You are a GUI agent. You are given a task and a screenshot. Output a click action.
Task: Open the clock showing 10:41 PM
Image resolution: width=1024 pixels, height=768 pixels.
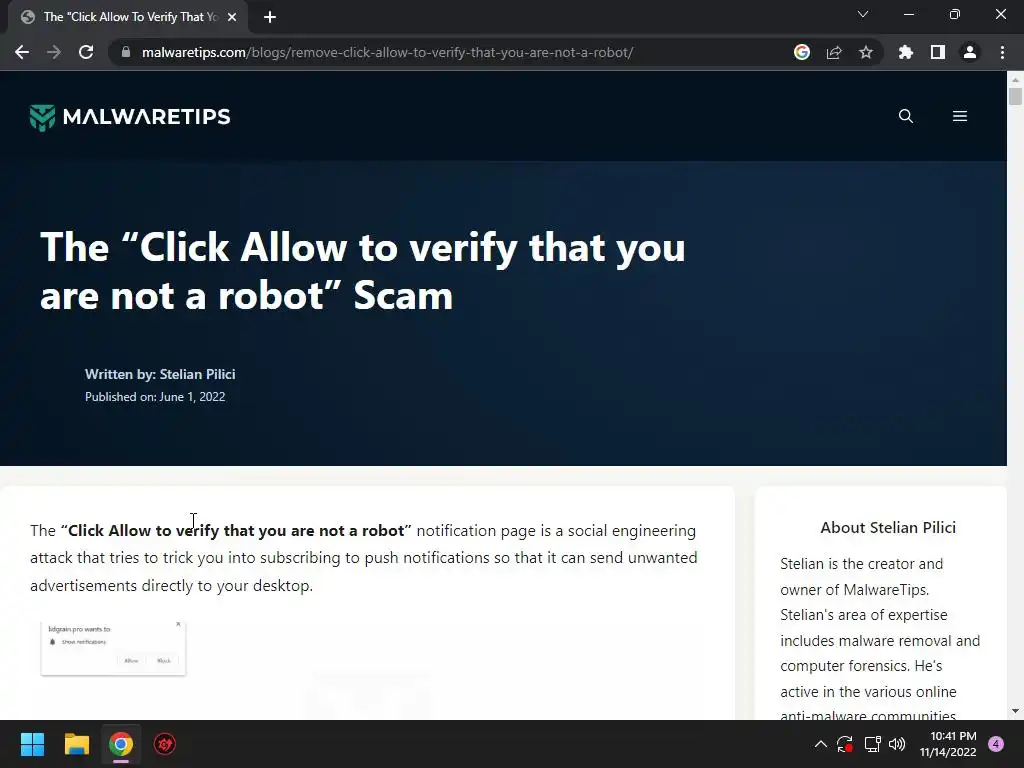(x=948, y=744)
